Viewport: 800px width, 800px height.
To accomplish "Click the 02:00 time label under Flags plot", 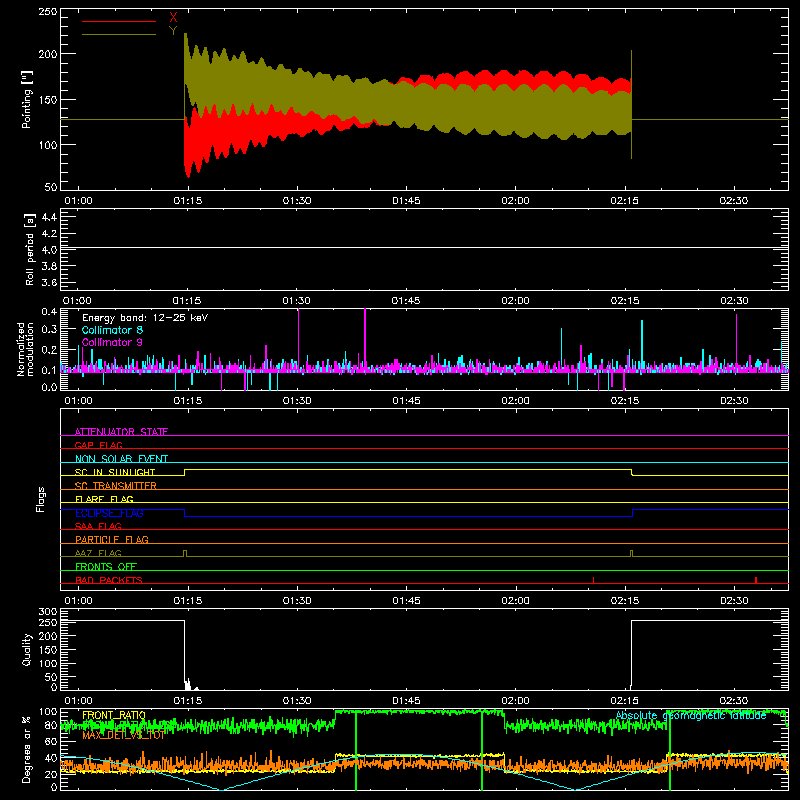I will click(515, 601).
